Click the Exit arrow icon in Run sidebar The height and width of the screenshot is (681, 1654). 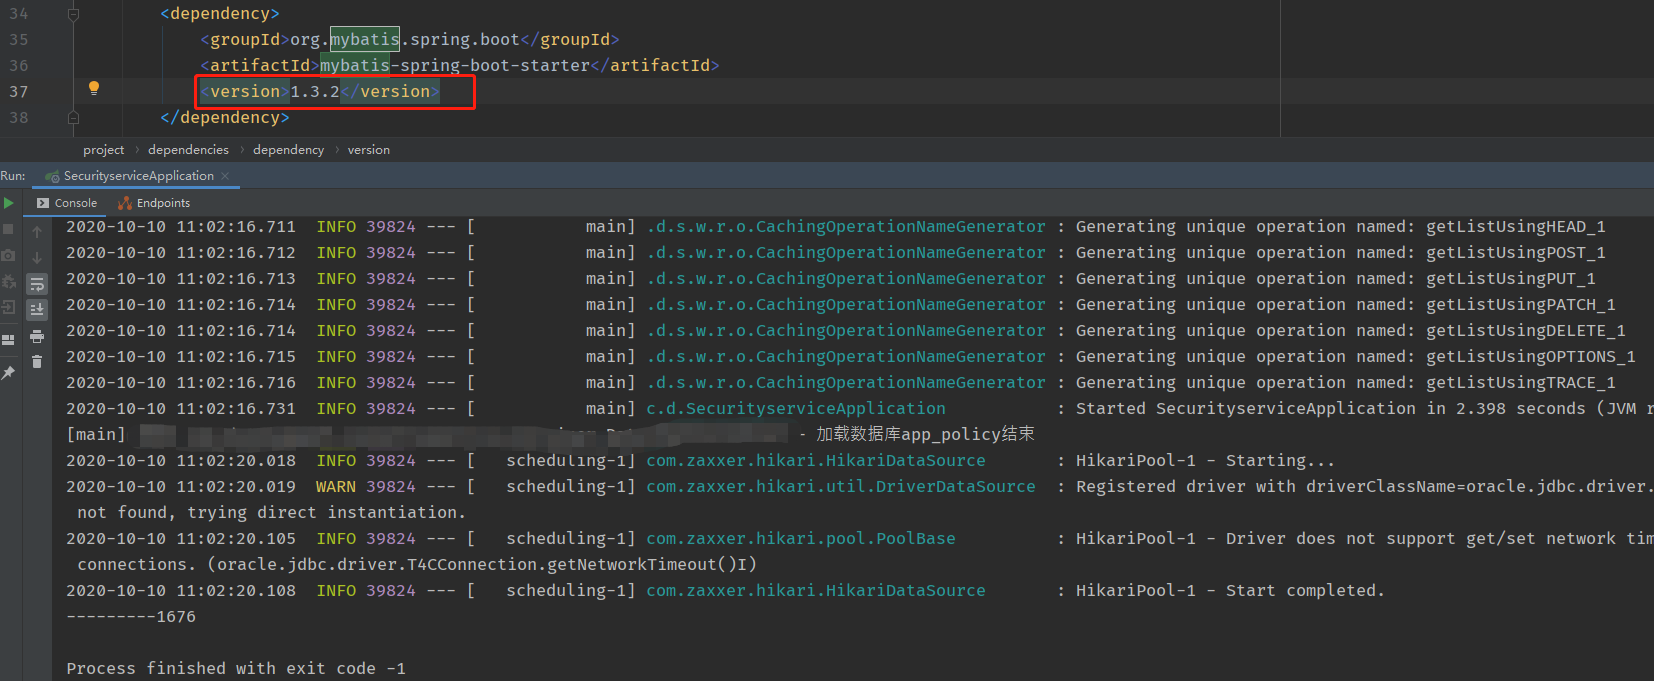click(8, 307)
